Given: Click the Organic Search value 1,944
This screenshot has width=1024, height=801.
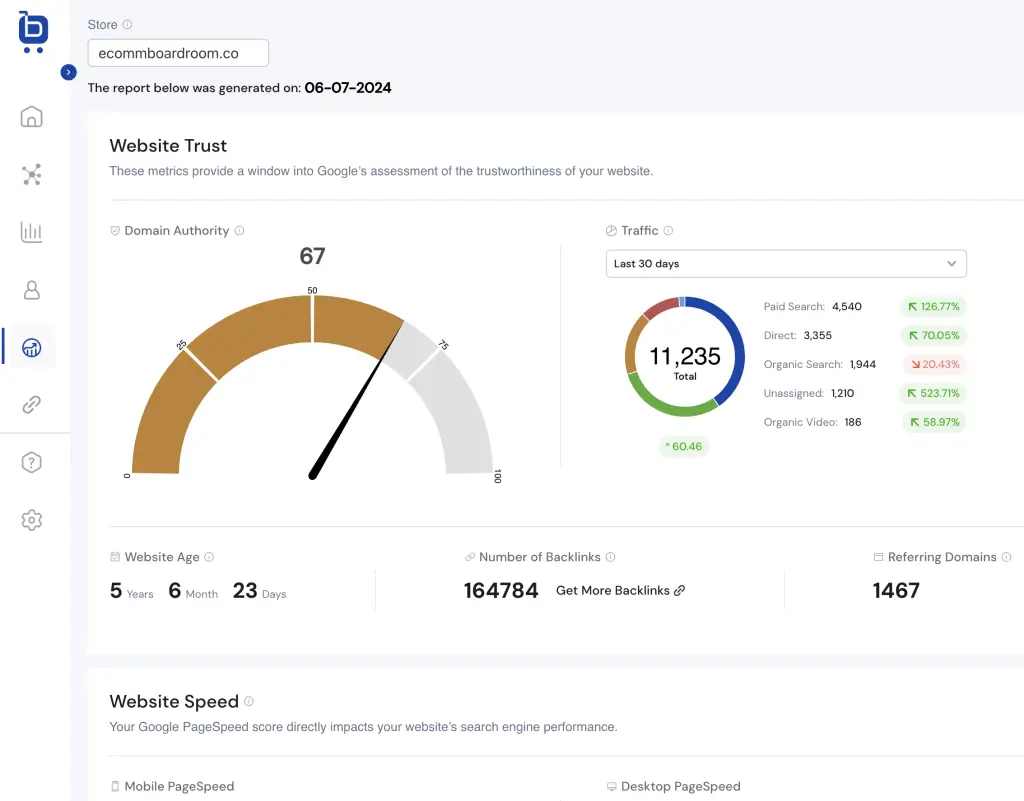Looking at the screenshot, I should click(863, 364).
